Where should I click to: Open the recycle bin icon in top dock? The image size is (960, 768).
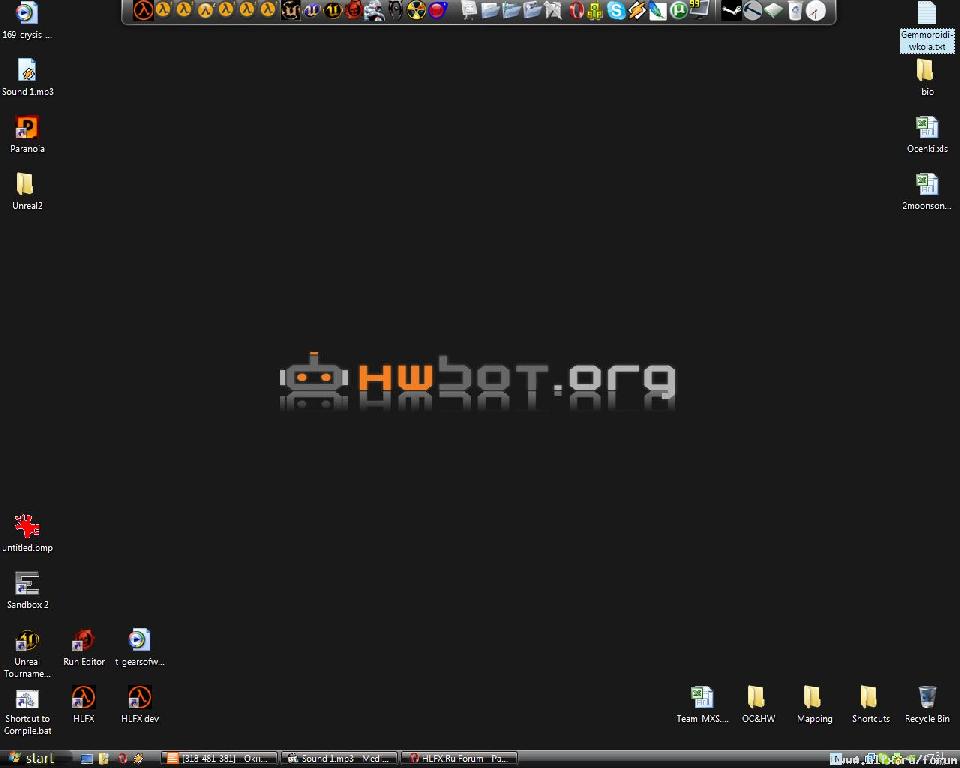pos(795,10)
